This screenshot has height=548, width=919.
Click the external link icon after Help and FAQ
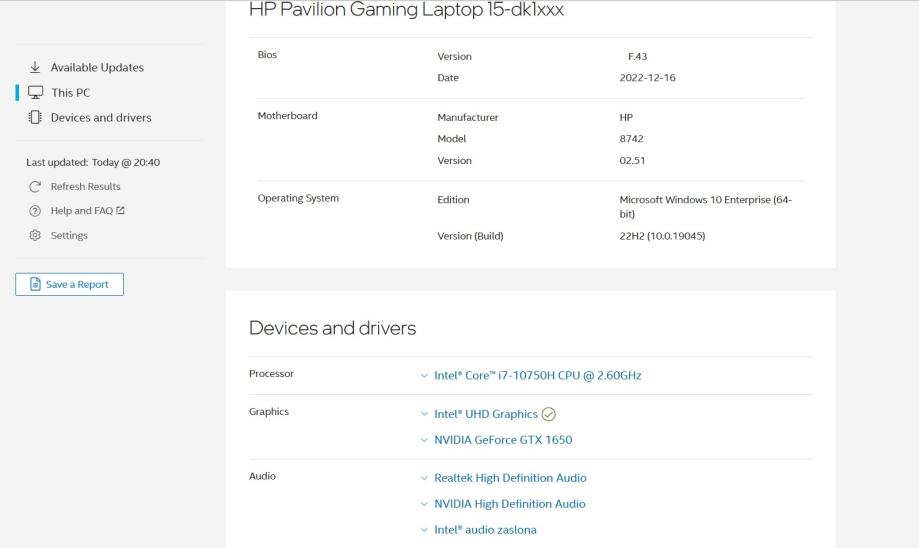(121, 211)
